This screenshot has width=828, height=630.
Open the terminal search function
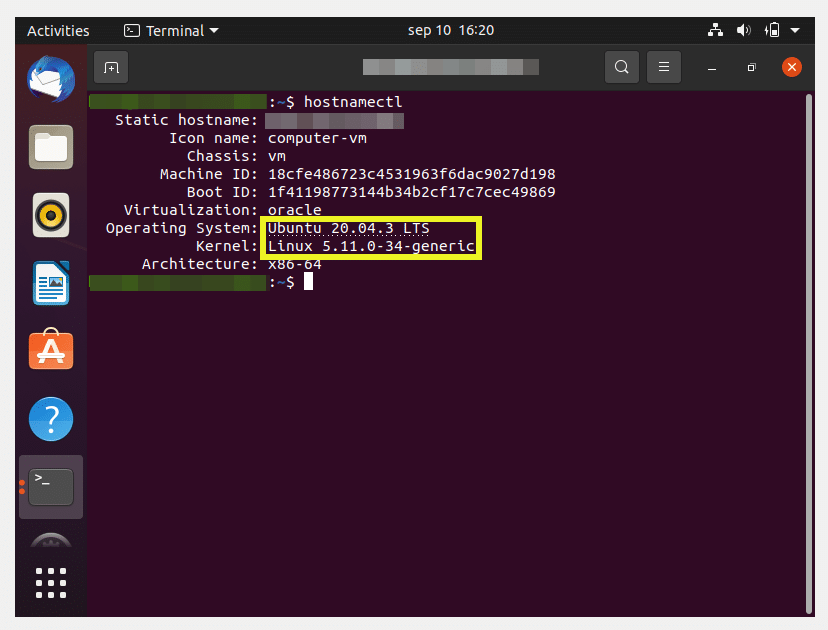point(621,67)
